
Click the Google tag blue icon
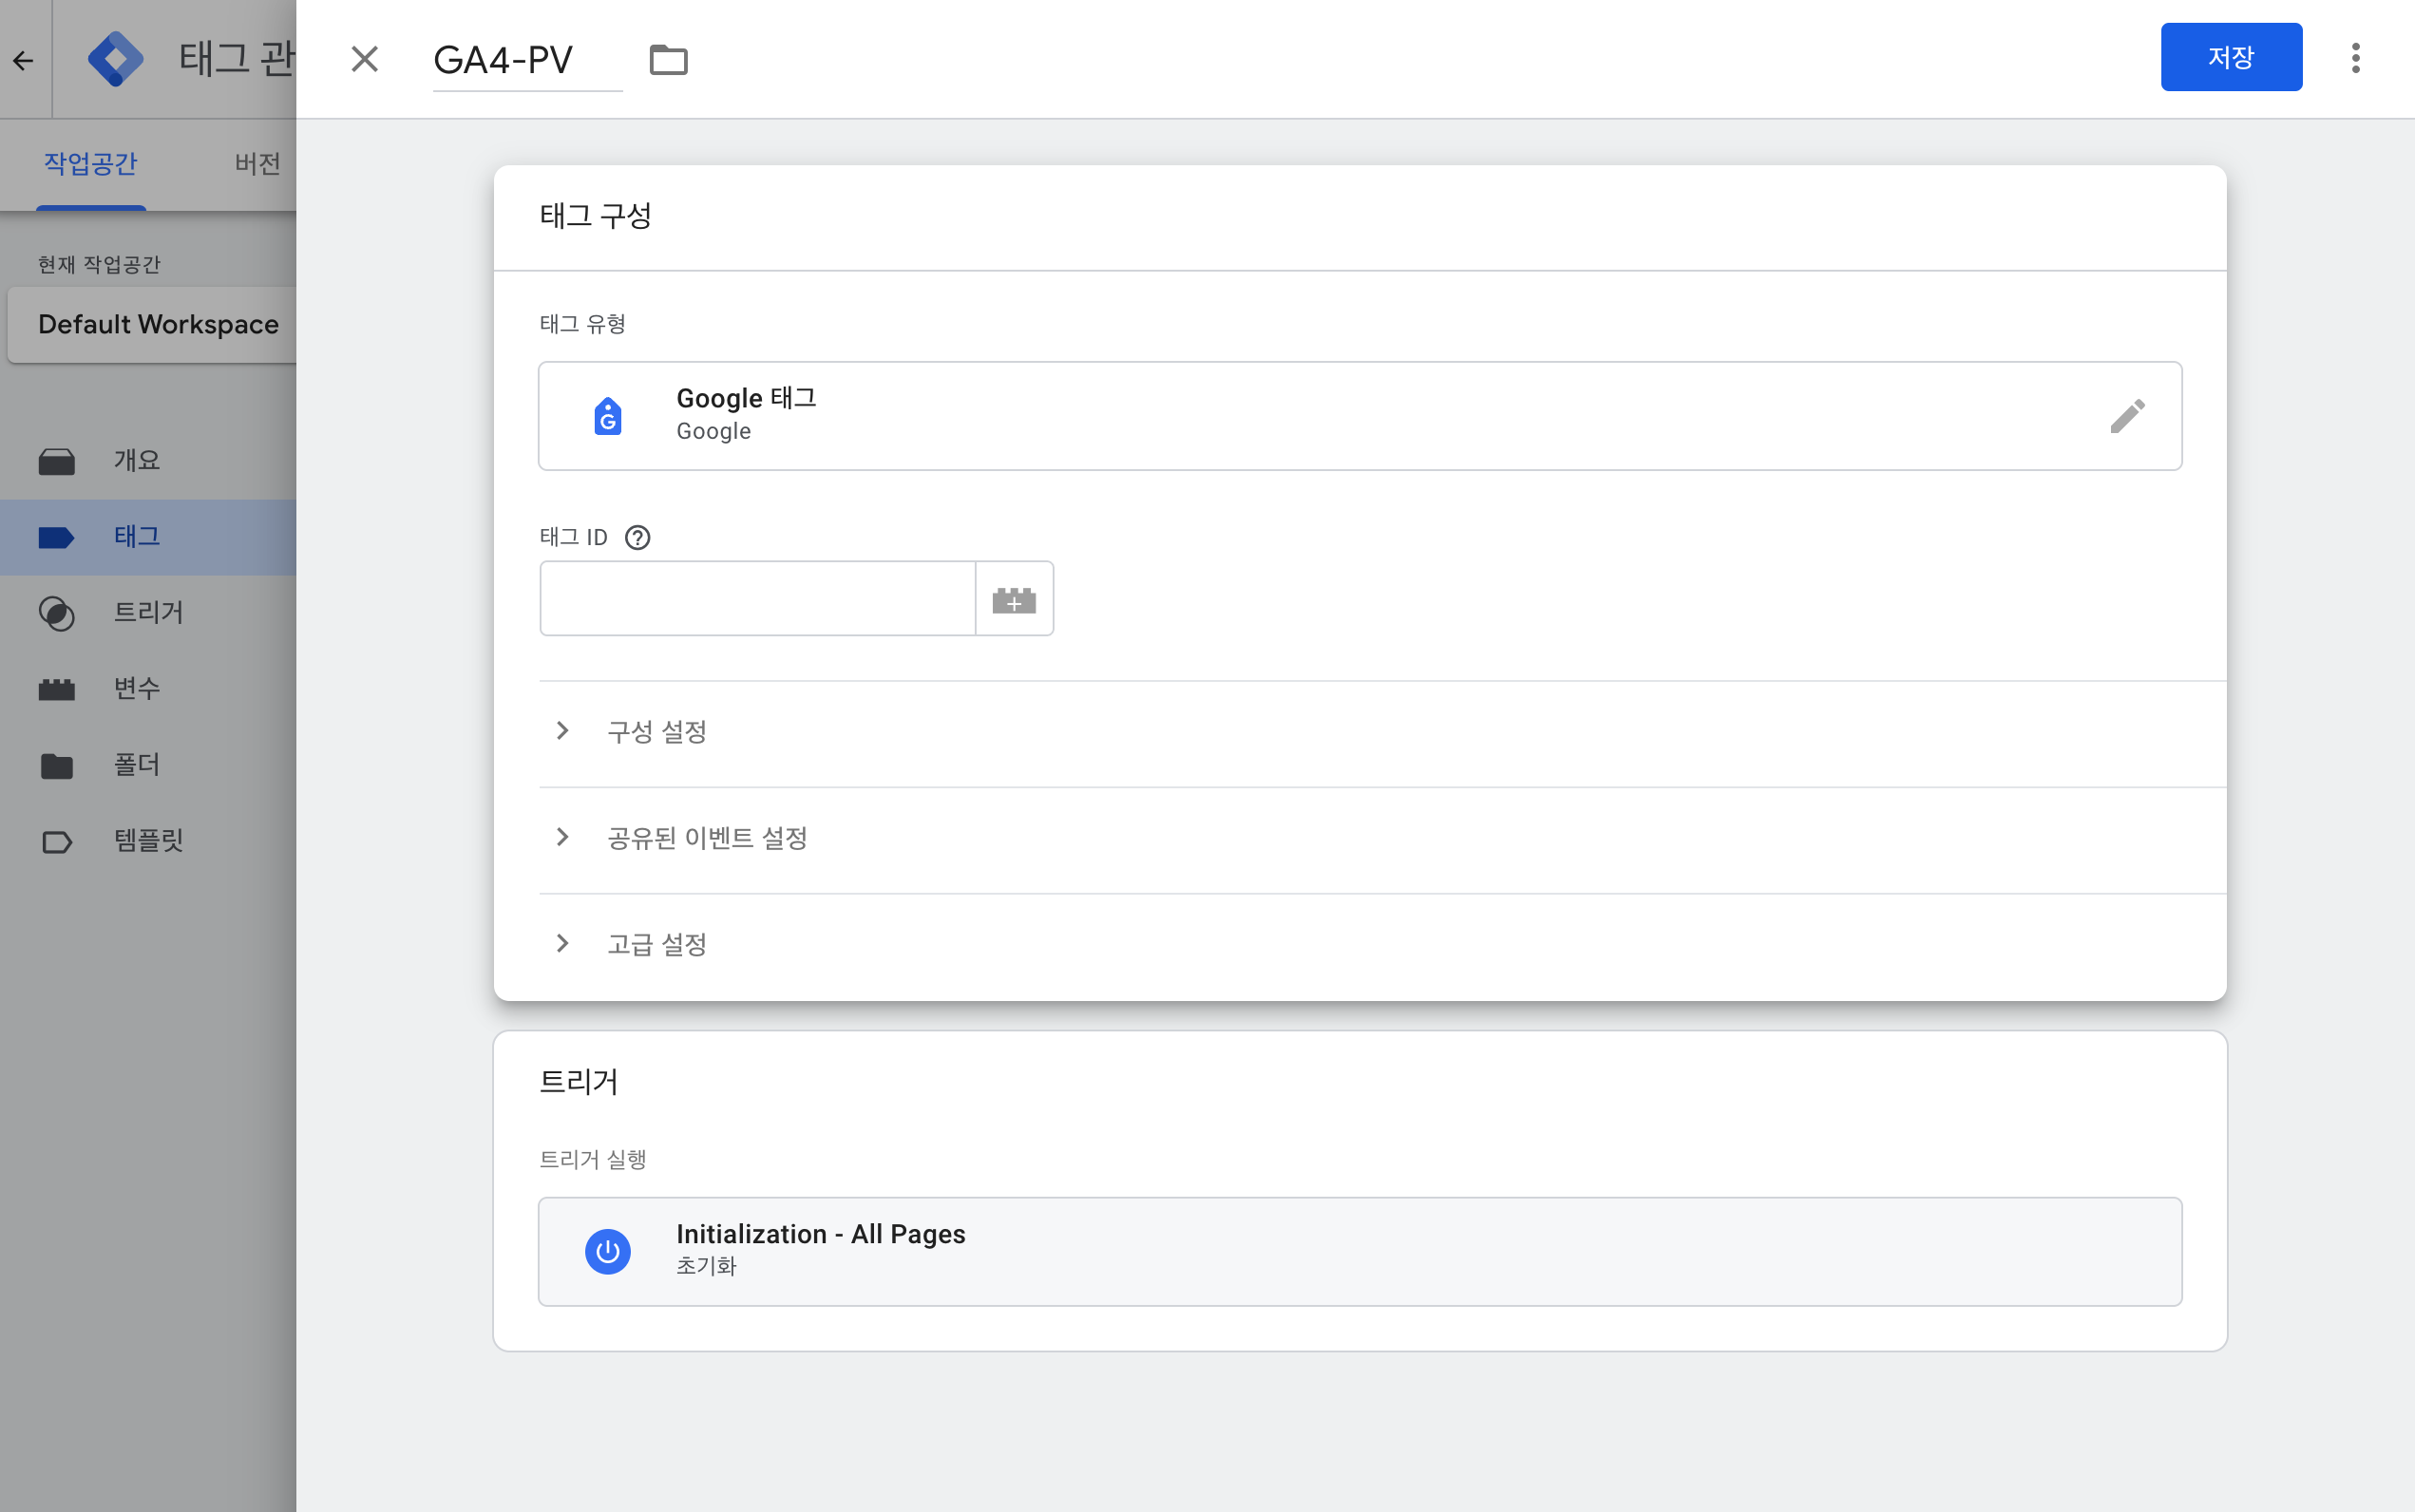click(x=608, y=416)
